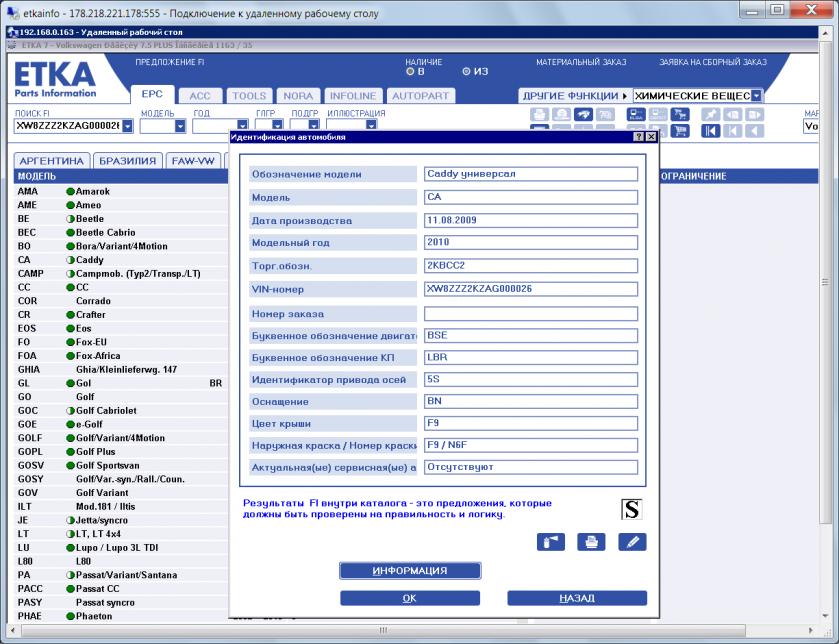Click МАТЕРИАЛЬНЫЙ ЗАКАЗ header link
Image resolution: width=839 pixels, height=644 pixels.
(x=581, y=62)
